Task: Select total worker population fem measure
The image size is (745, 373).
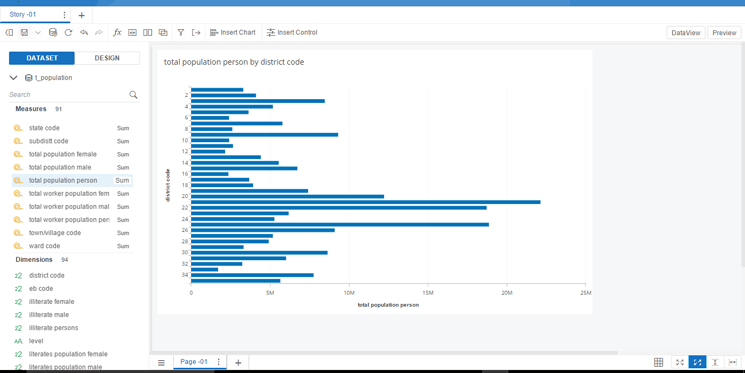Action: click(69, 193)
